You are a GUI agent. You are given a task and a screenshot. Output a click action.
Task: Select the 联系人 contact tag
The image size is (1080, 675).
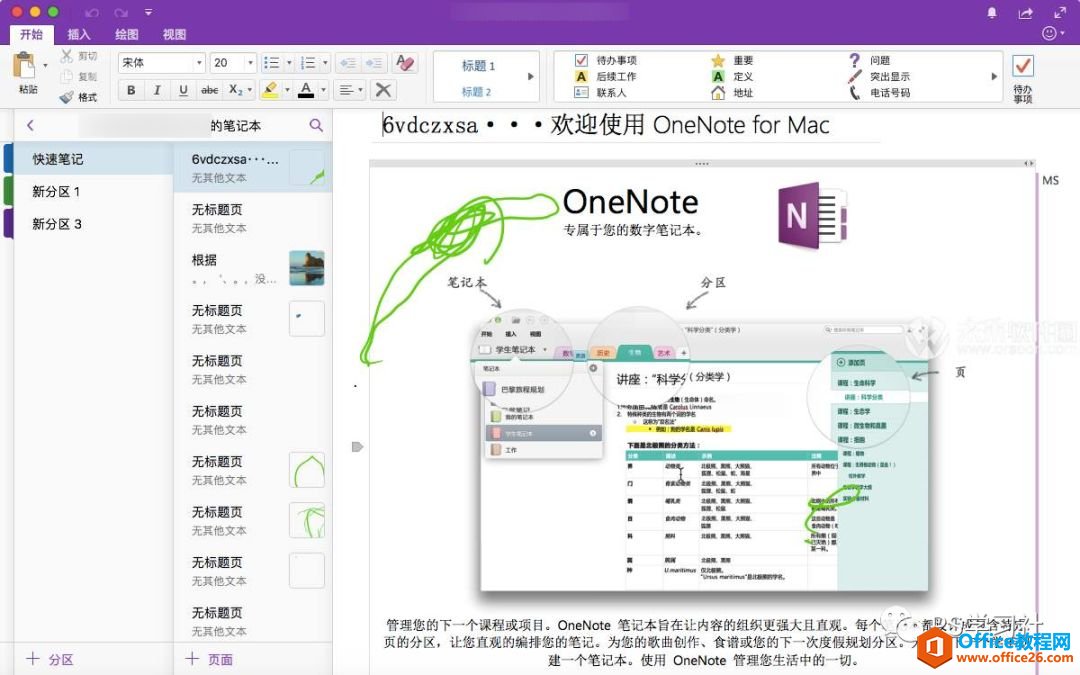600,92
